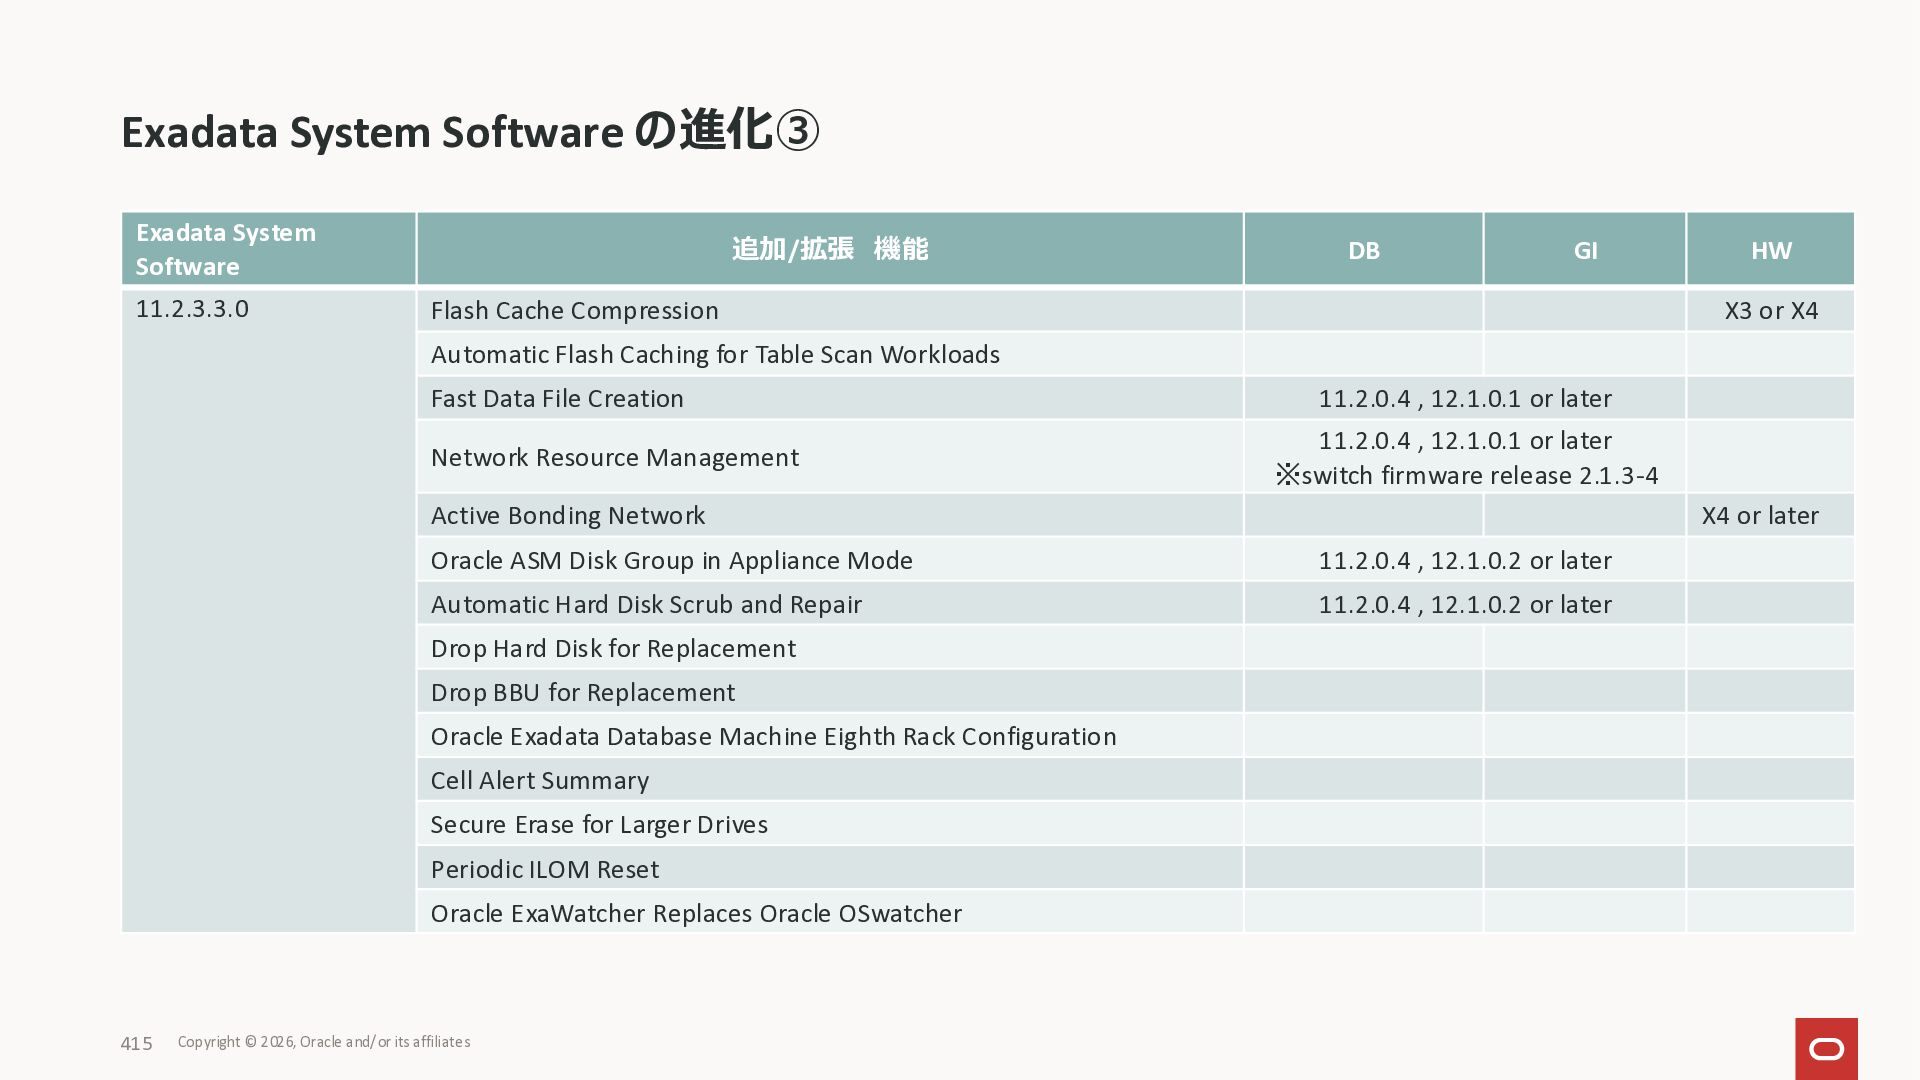Select Oracle ASM Disk Group in Appliance Mode
Screen dimensions: 1920x1080
(x=671, y=561)
